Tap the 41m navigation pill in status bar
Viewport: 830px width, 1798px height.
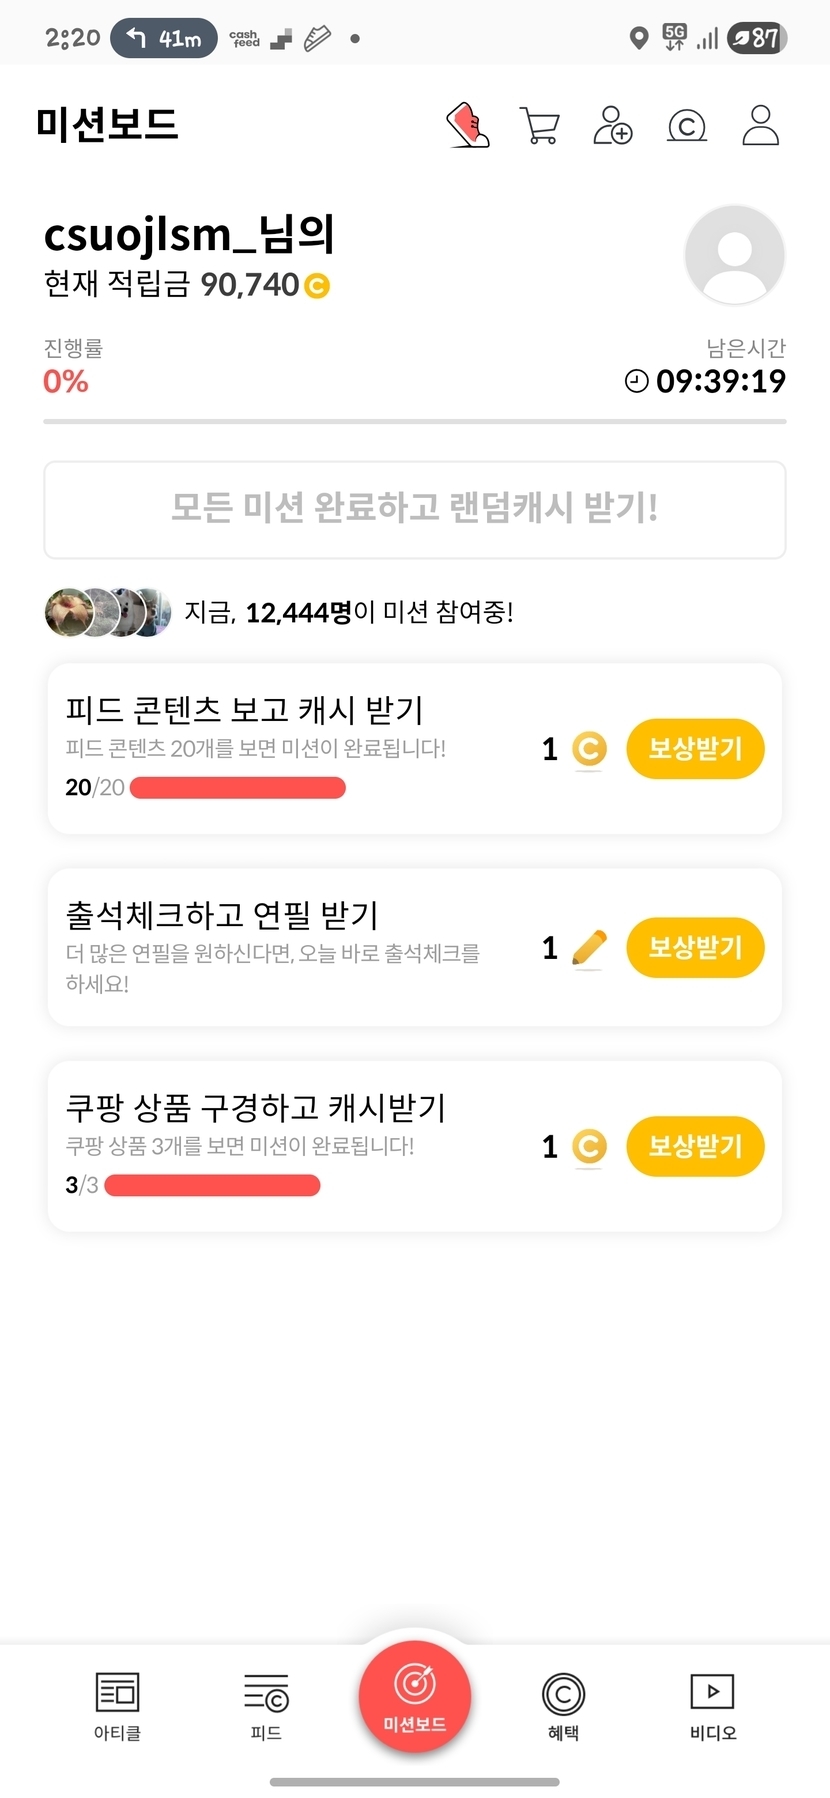point(164,38)
